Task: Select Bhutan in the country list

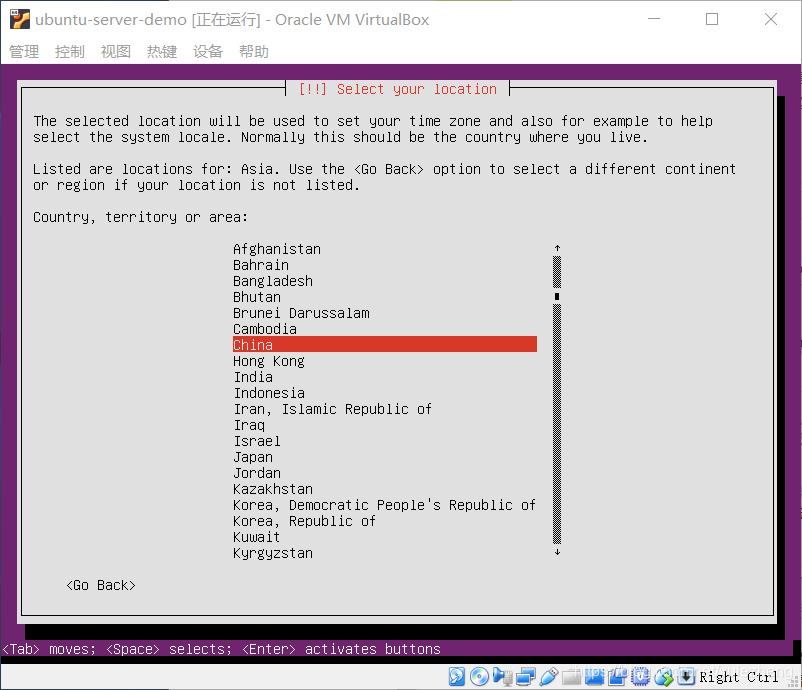Action: click(257, 297)
